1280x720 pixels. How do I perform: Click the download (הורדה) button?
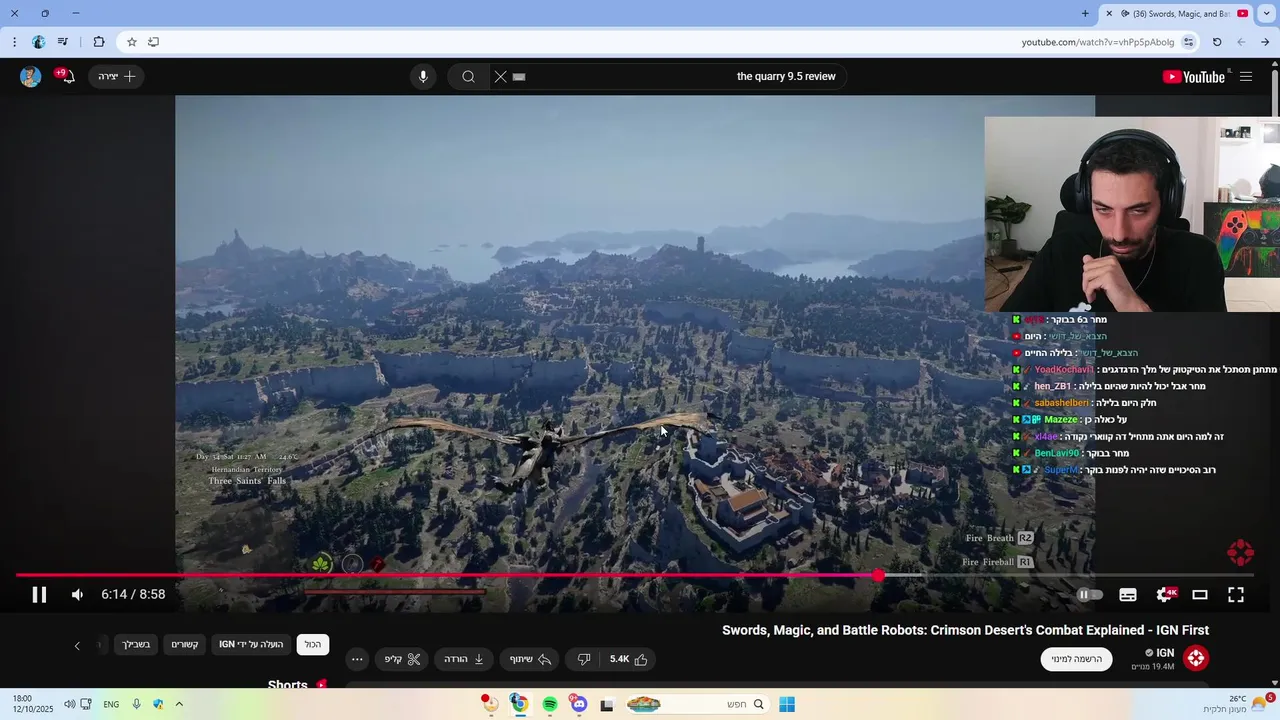(464, 659)
